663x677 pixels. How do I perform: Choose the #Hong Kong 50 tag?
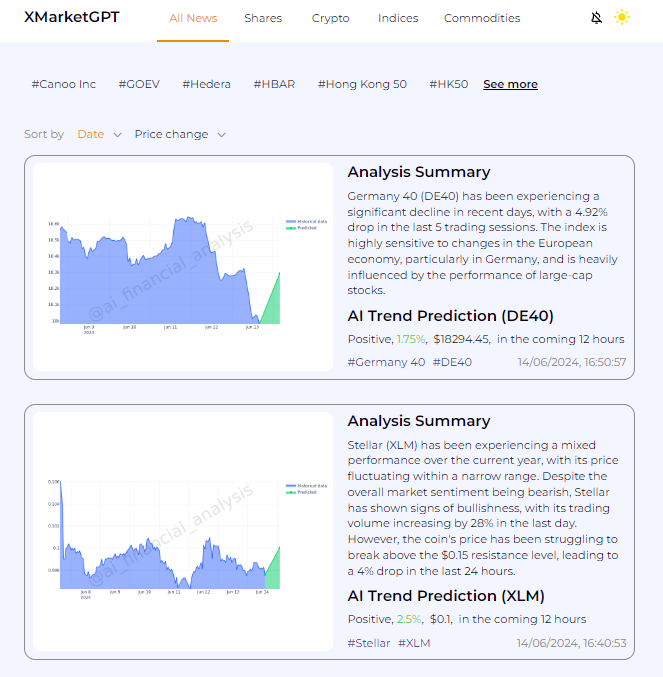point(362,84)
